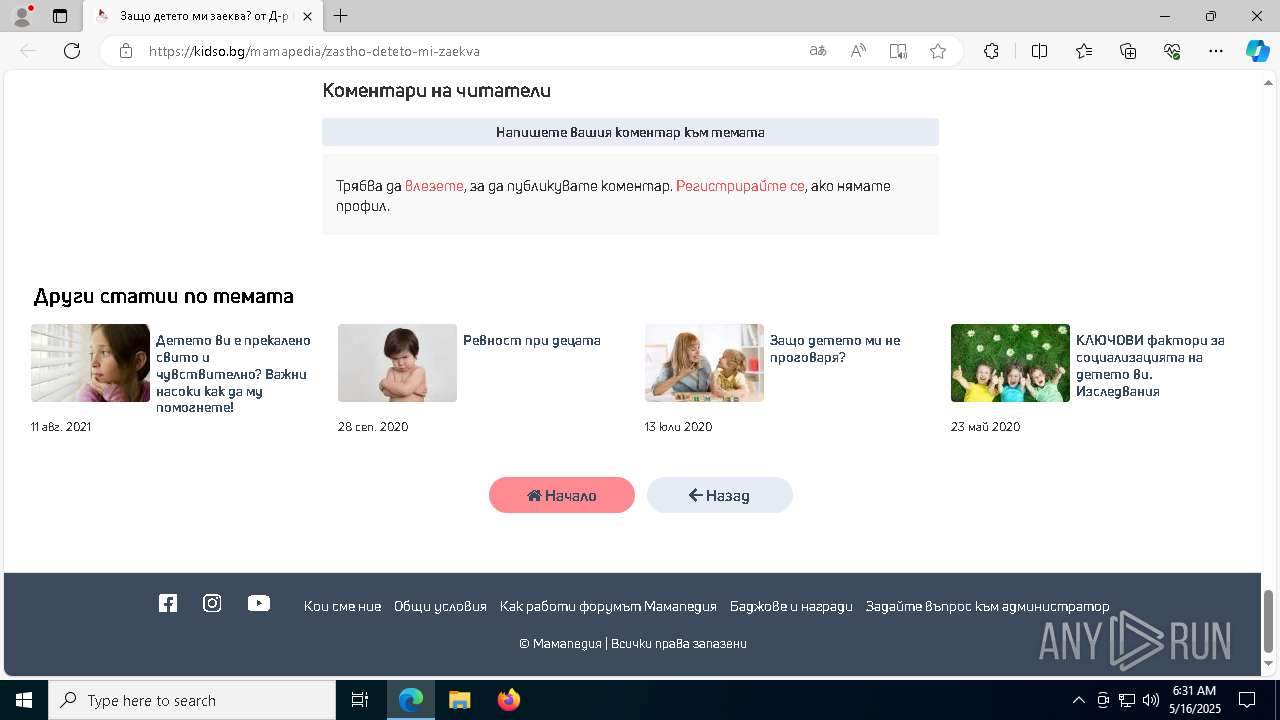The image size is (1280, 720).
Task: Open the Windows Start menu
Action: click(x=24, y=700)
